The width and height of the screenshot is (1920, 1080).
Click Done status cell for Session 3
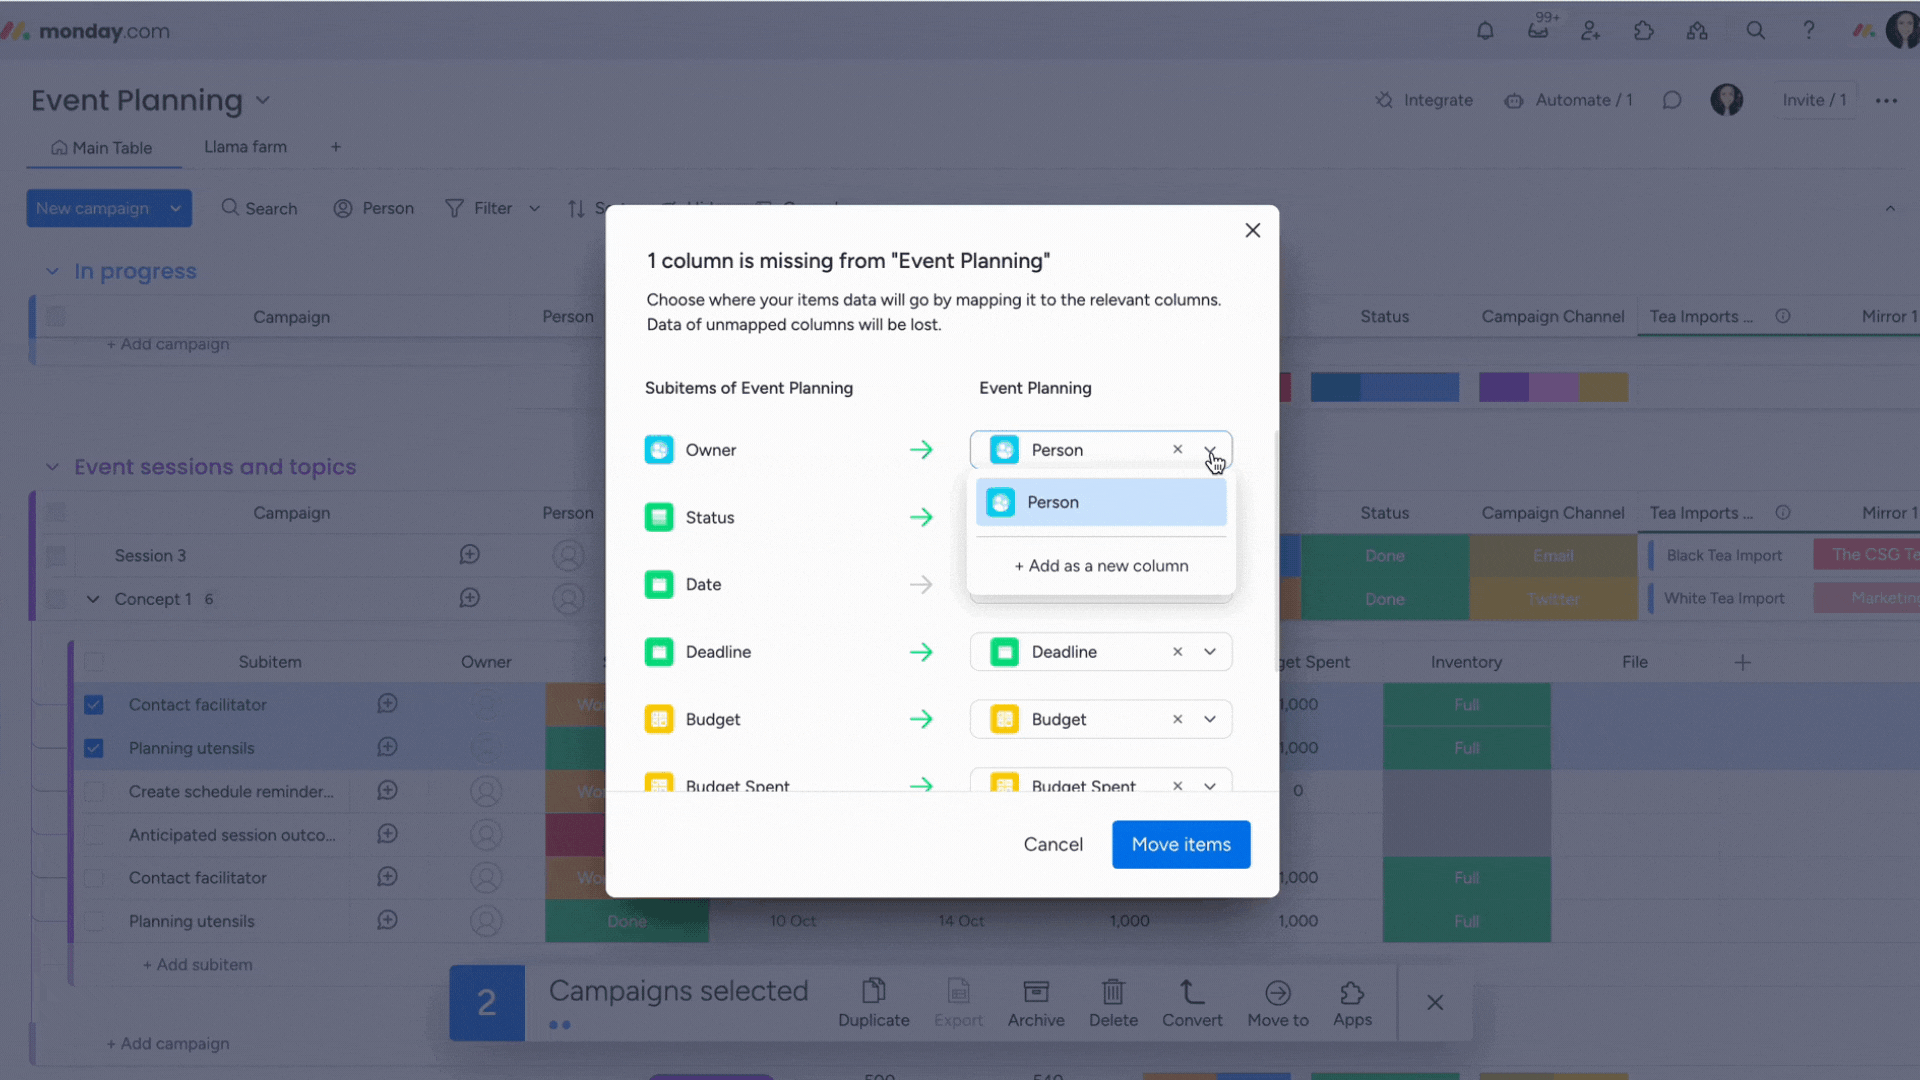pyautogui.click(x=1385, y=556)
